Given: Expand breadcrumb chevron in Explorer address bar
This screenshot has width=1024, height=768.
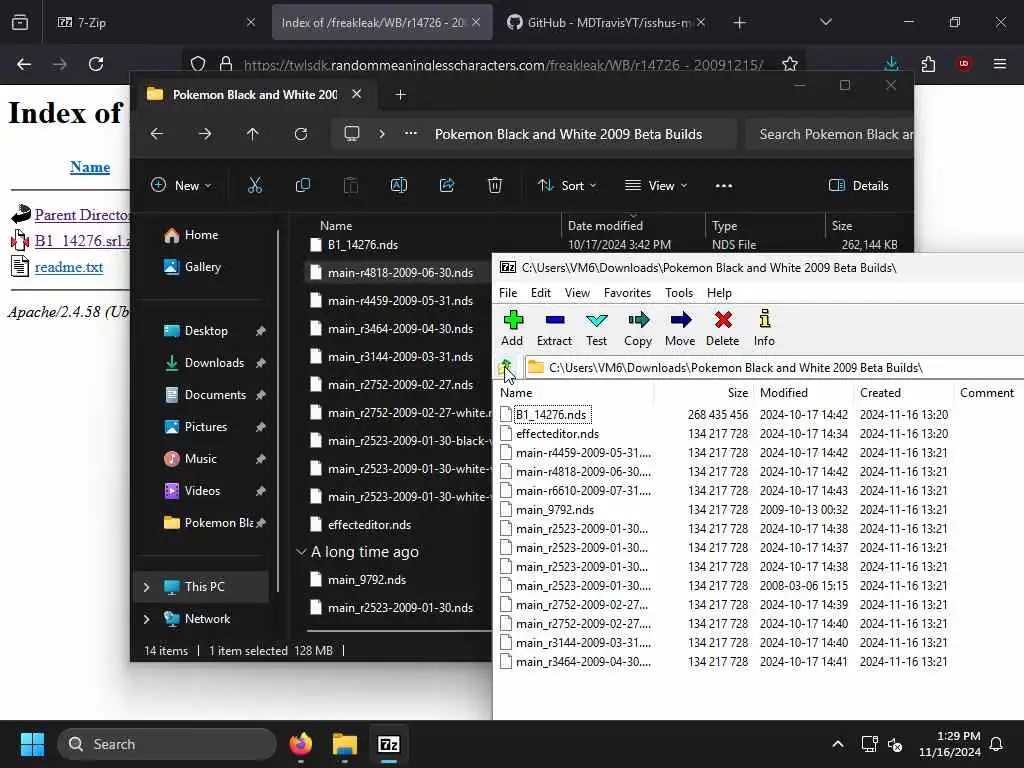Looking at the screenshot, I should click(382, 134).
